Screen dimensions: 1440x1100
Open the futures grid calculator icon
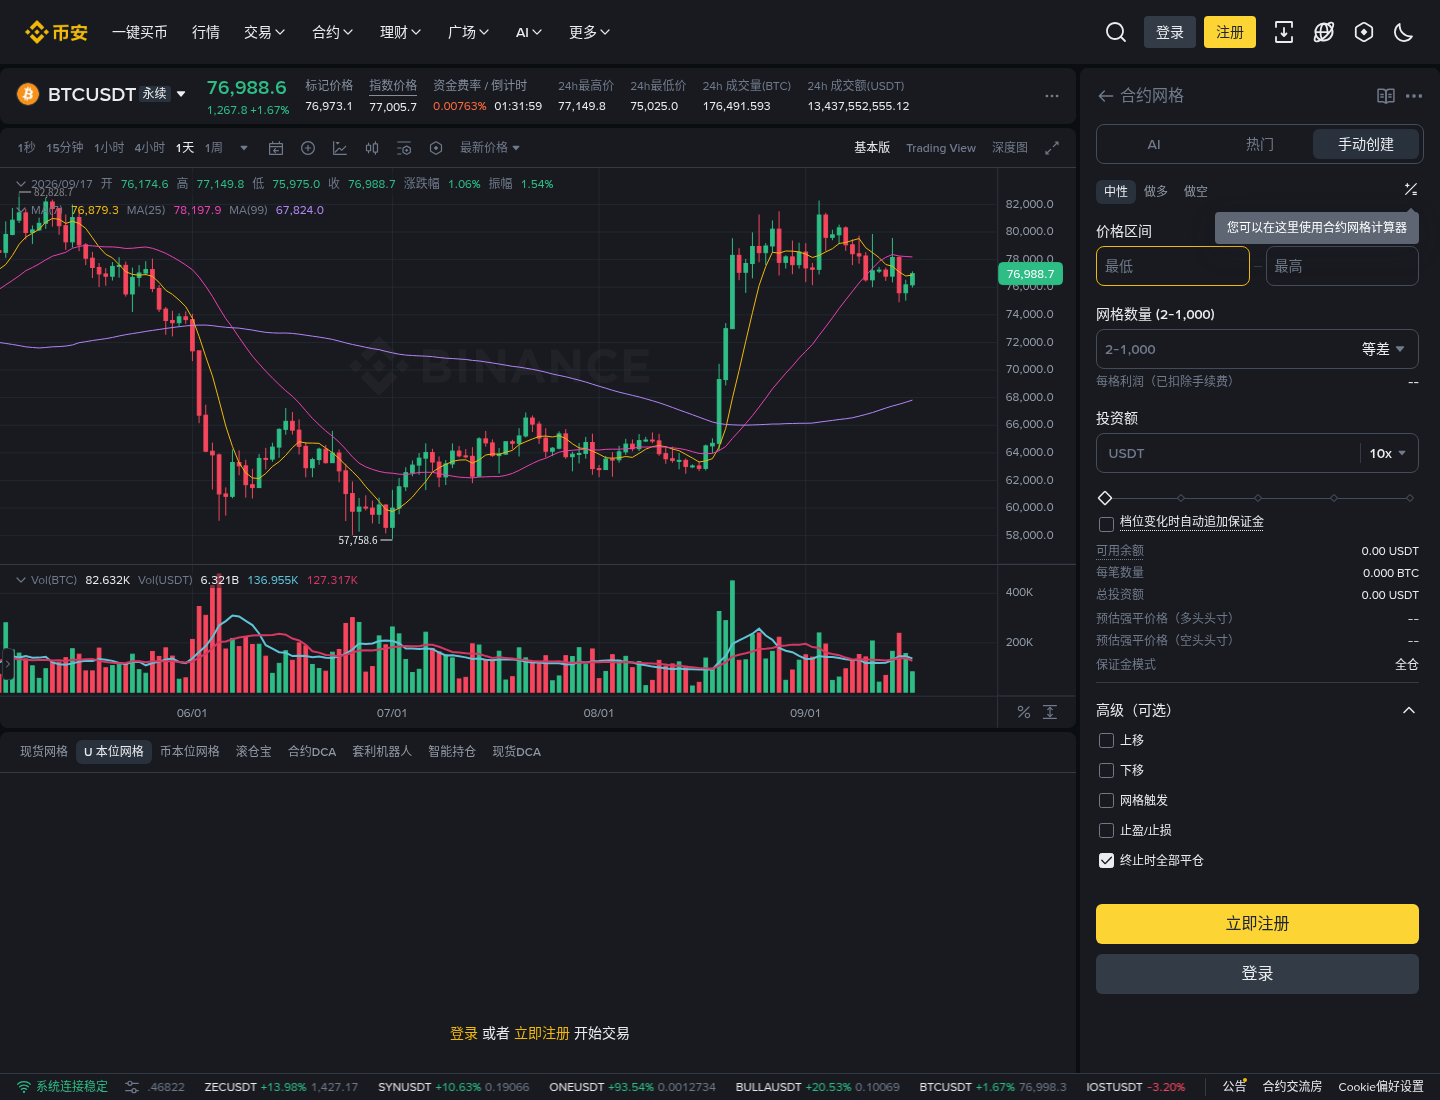[x=1411, y=189]
